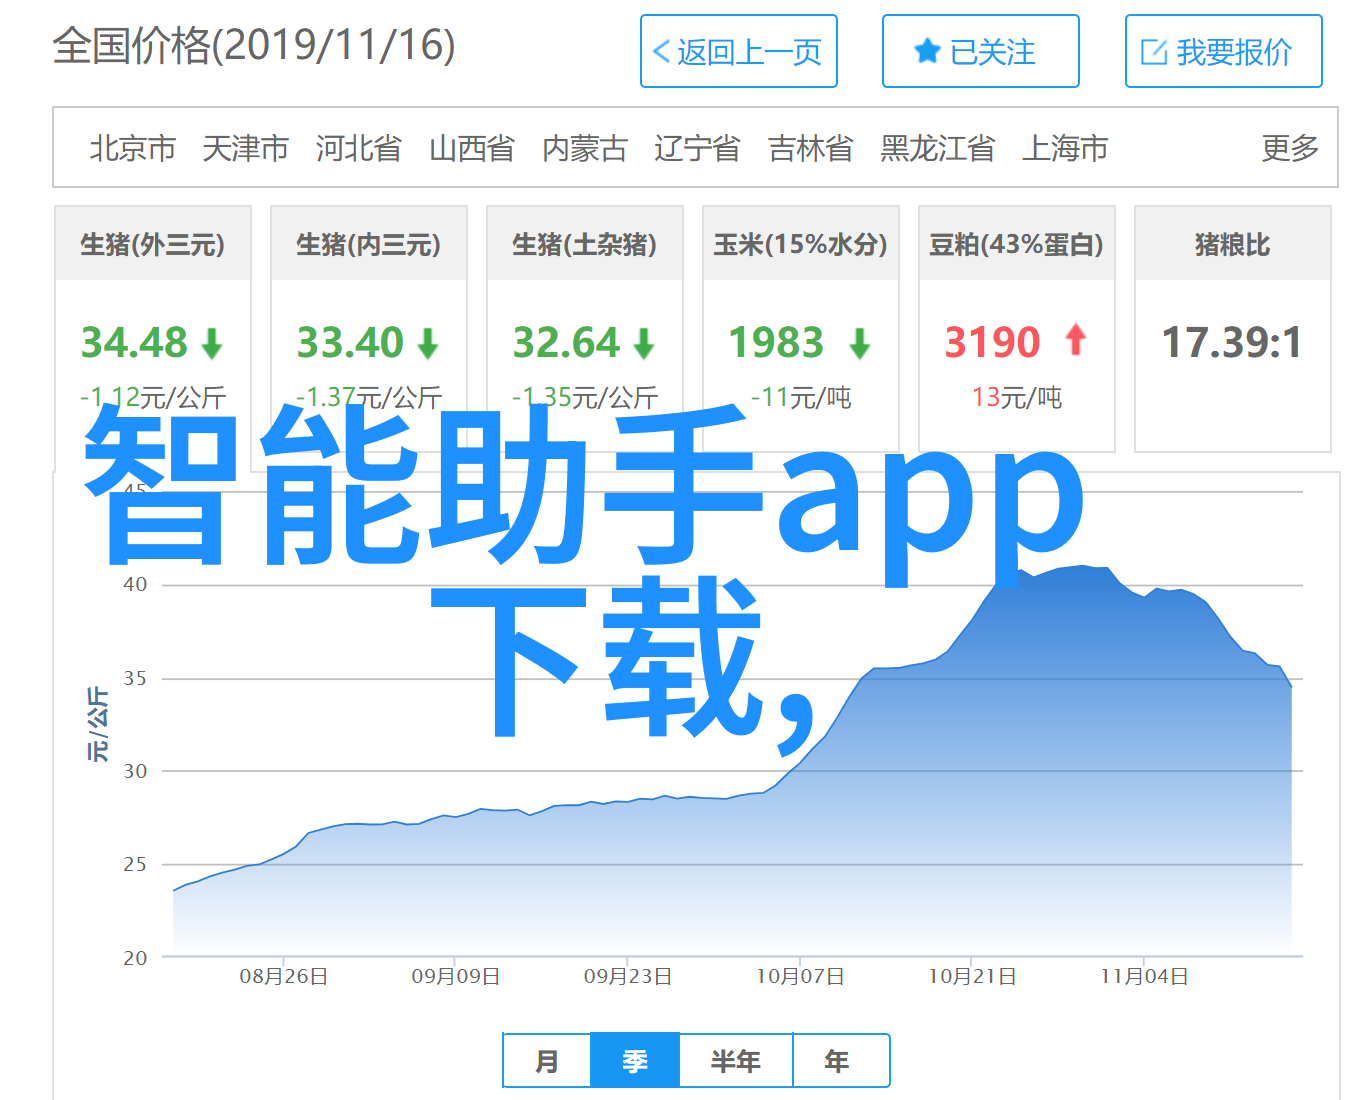Click change text -11元/吨
Viewport: 1360px width, 1100px height.
point(801,398)
